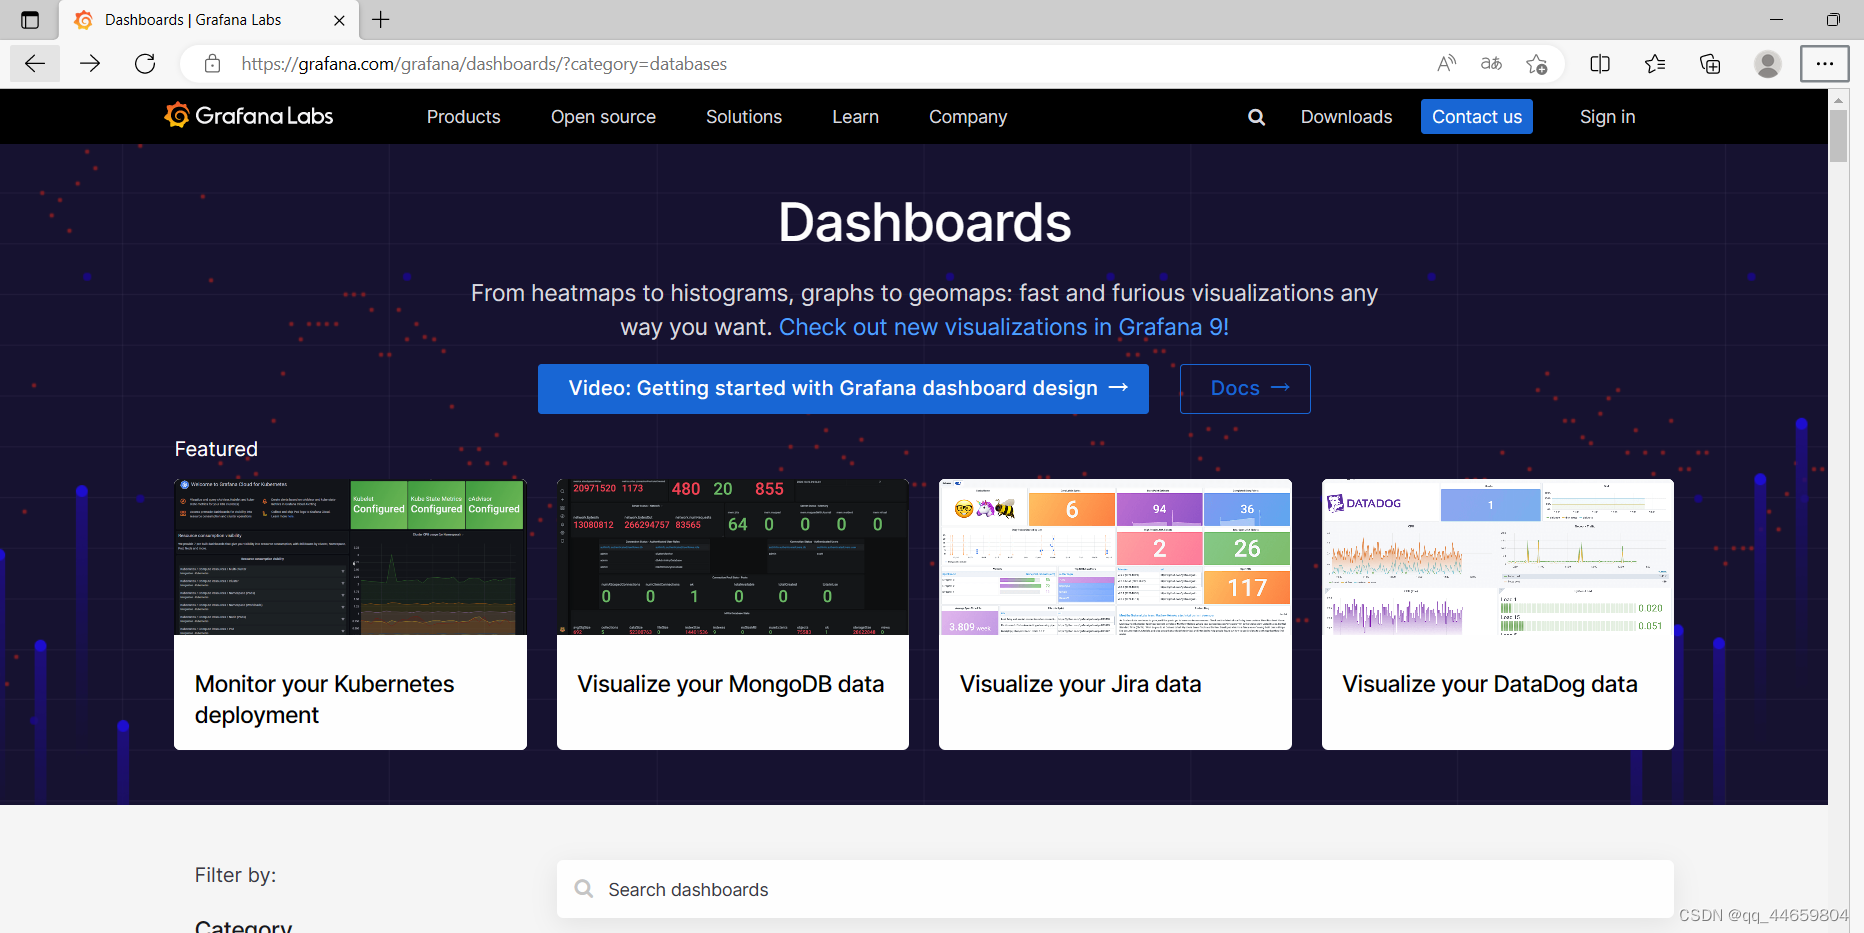Click the search icon in Search dashboards
This screenshot has height=933, width=1864.
coord(584,889)
